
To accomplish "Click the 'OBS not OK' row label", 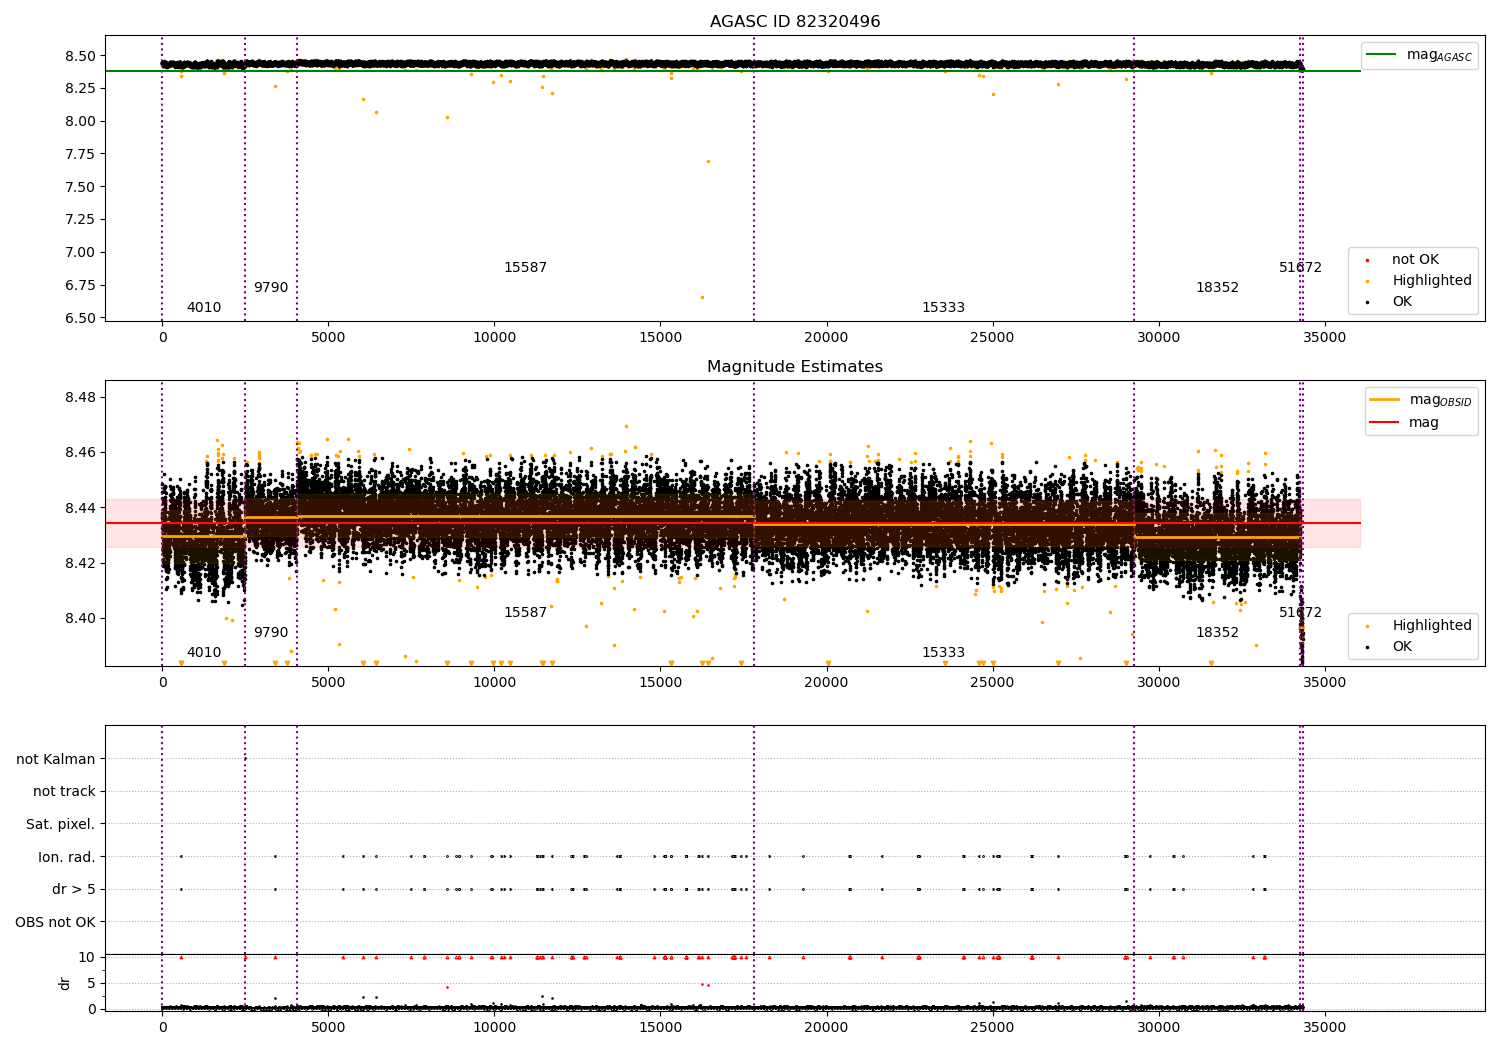I will click(x=56, y=922).
